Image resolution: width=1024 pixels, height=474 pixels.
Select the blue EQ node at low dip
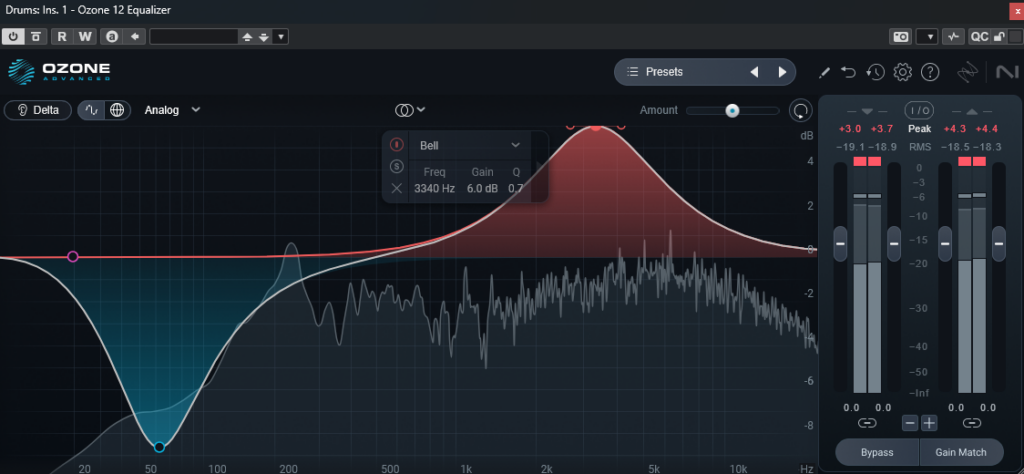click(159, 447)
